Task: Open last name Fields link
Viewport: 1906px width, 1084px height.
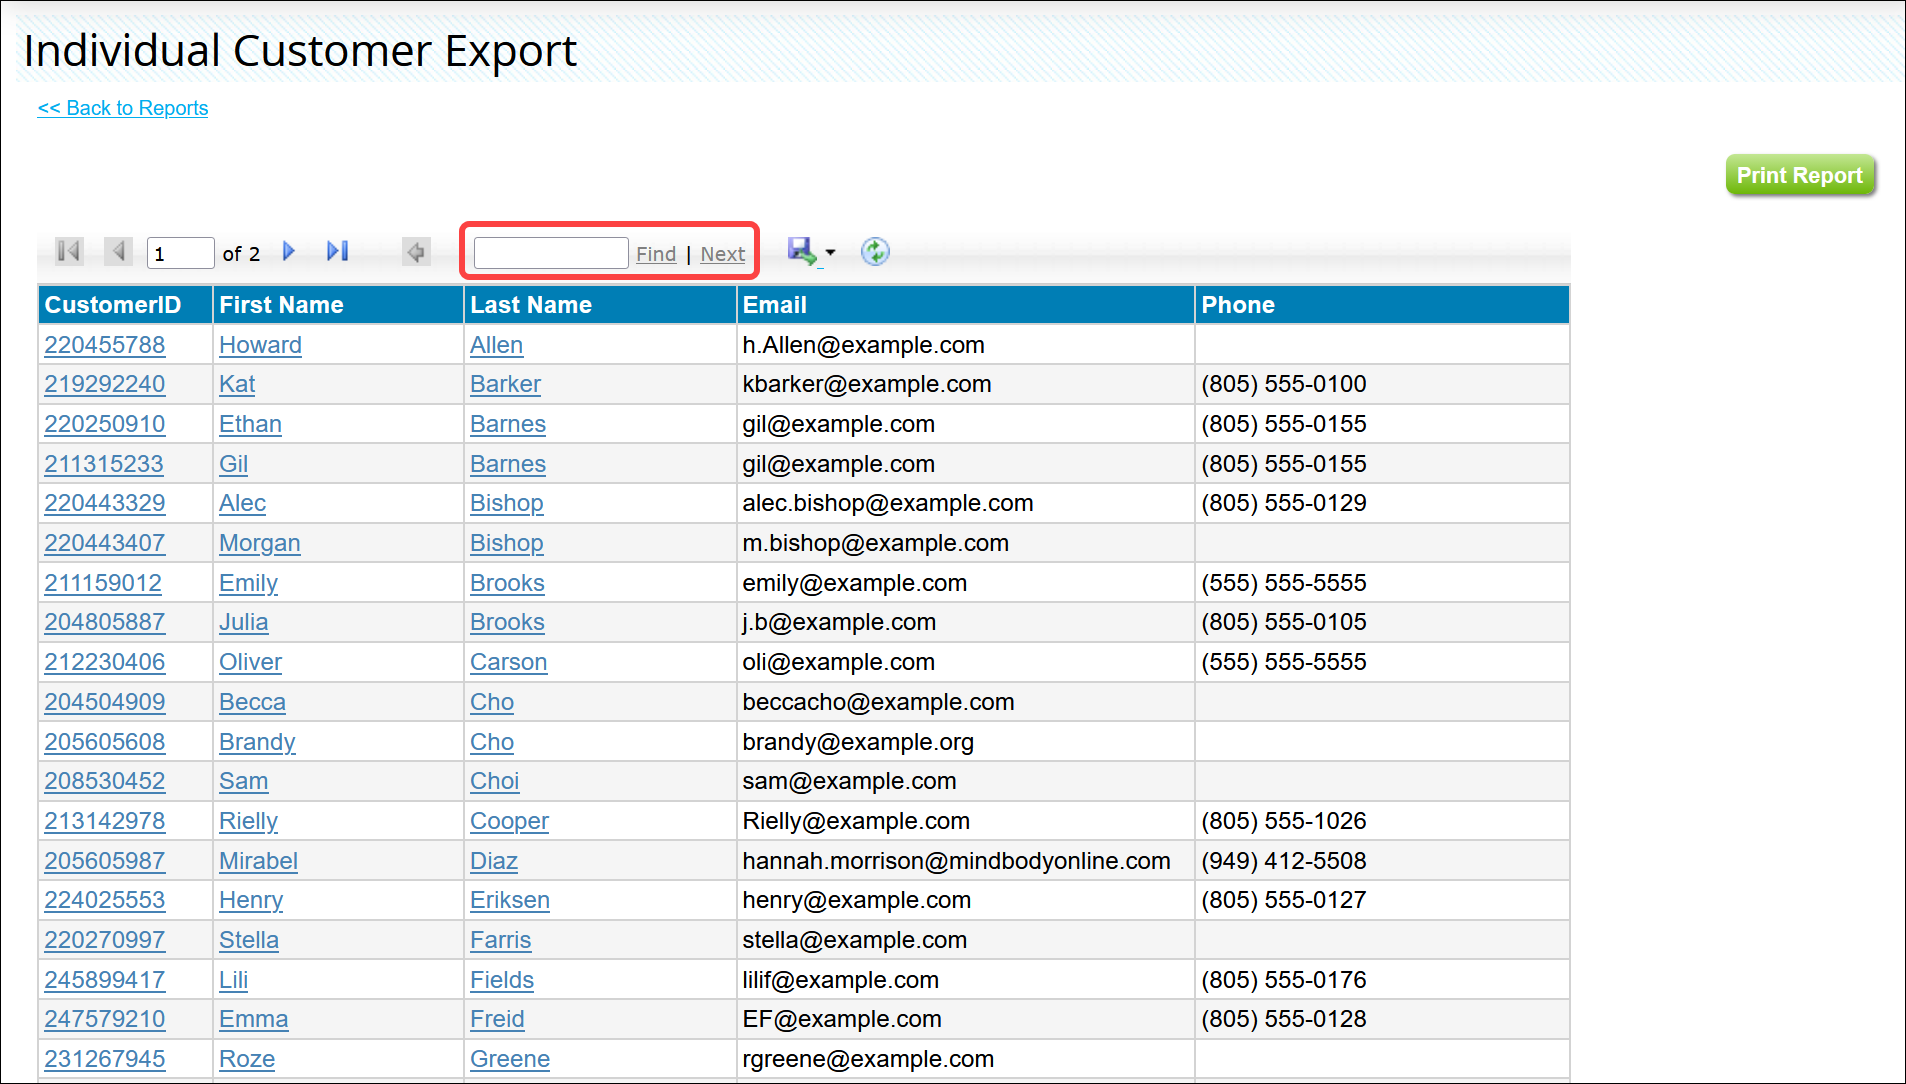Action: coord(502,980)
